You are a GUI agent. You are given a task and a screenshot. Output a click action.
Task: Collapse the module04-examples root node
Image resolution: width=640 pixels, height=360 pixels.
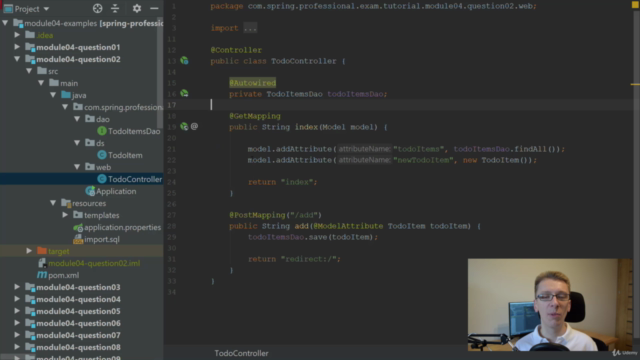tap(5, 23)
